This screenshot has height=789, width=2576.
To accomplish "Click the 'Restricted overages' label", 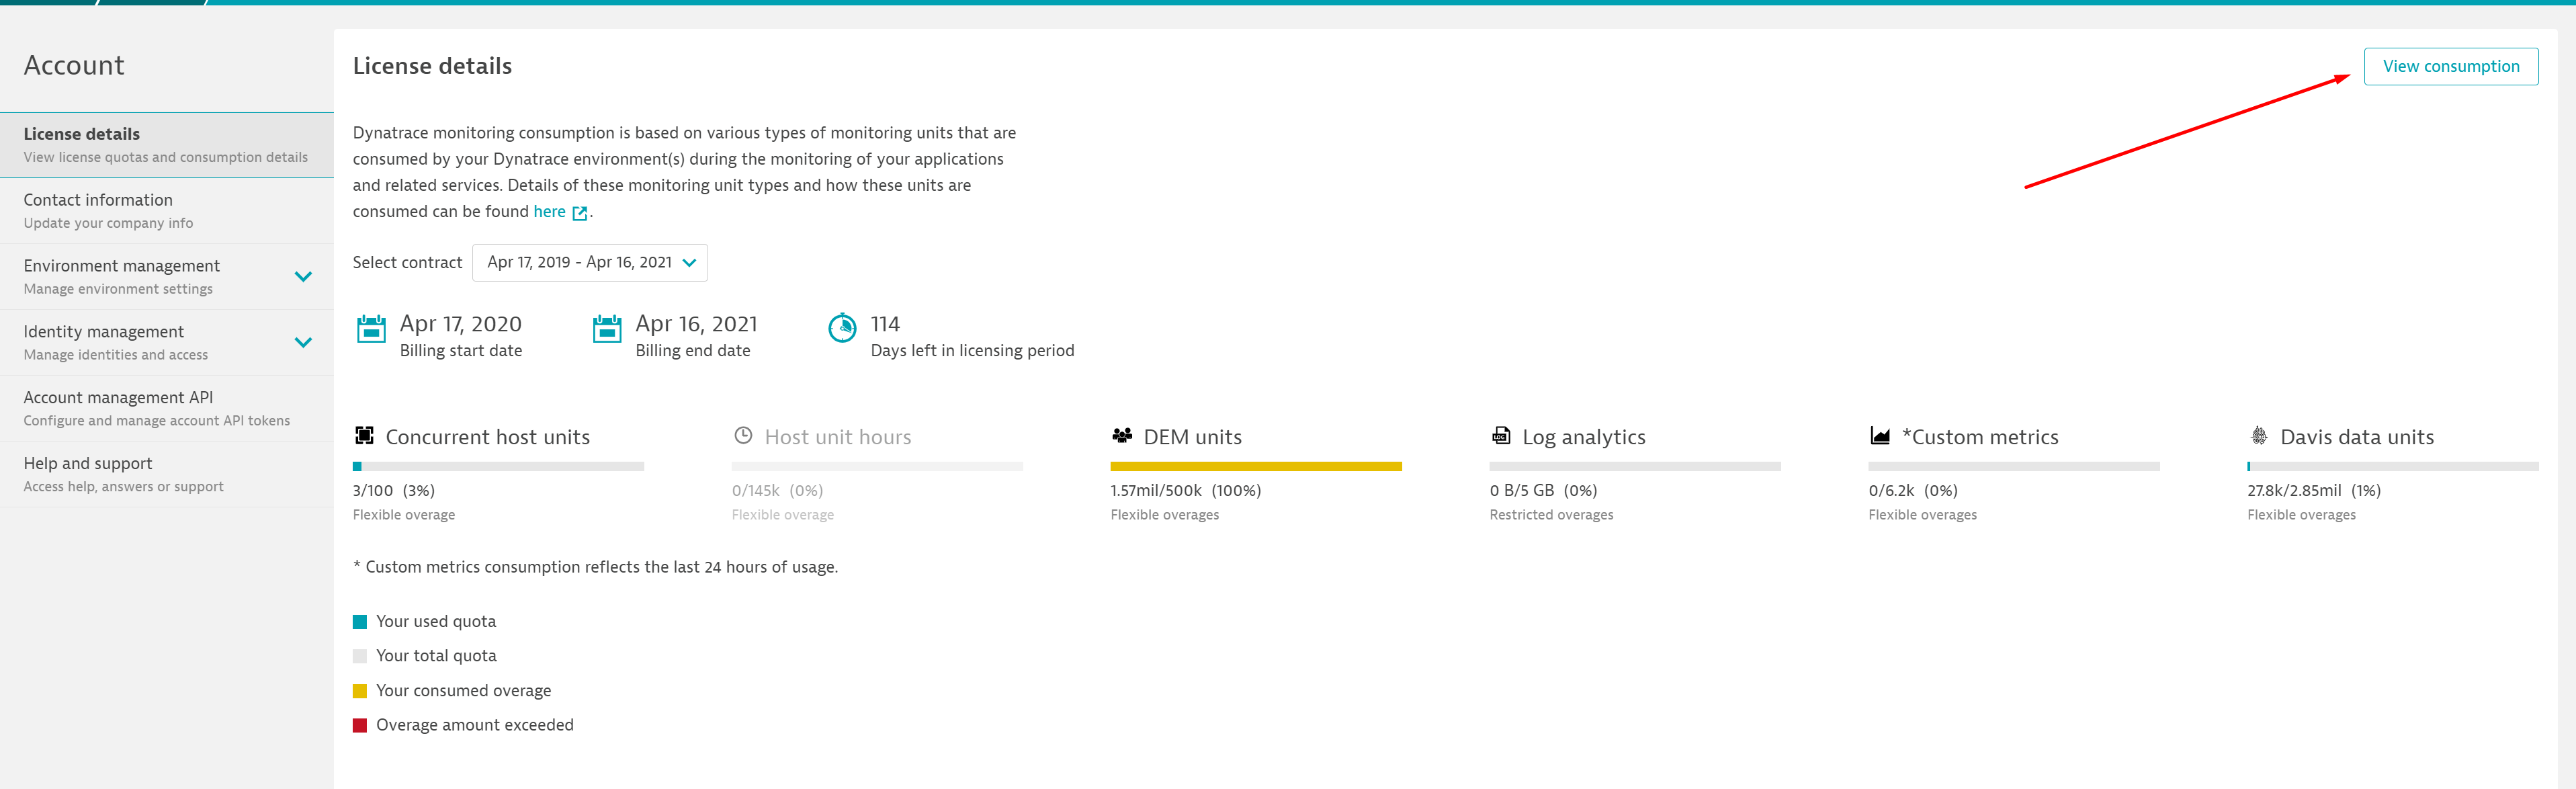I will coord(1551,515).
